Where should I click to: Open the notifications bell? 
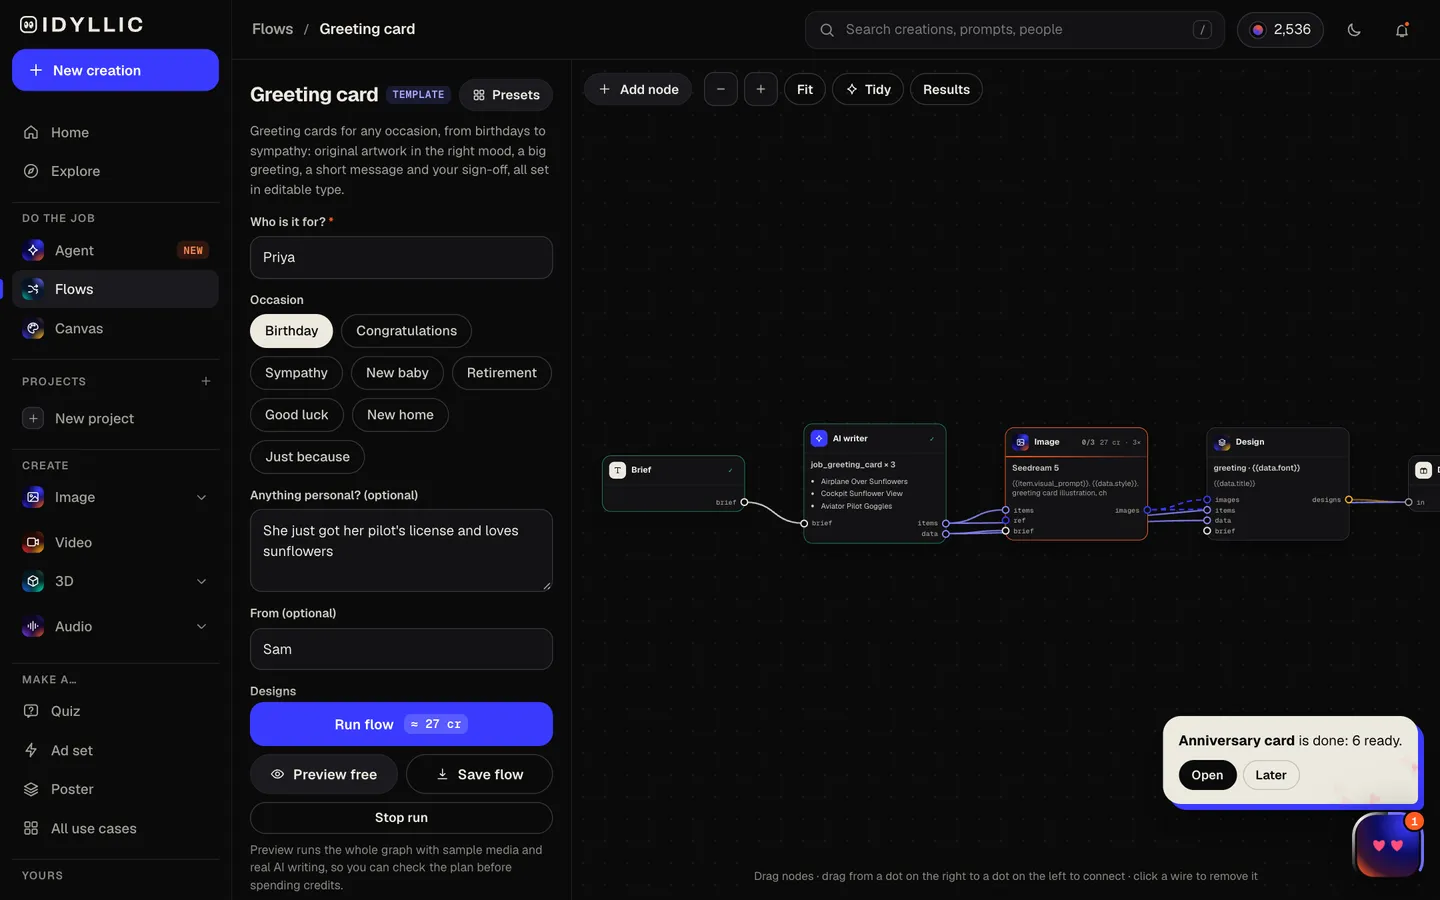click(x=1402, y=30)
